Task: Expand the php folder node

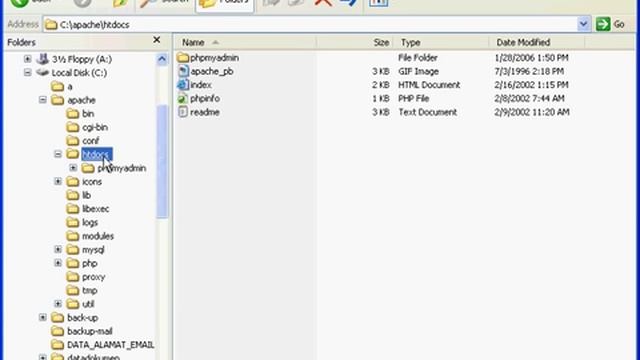Action: pos(58,263)
